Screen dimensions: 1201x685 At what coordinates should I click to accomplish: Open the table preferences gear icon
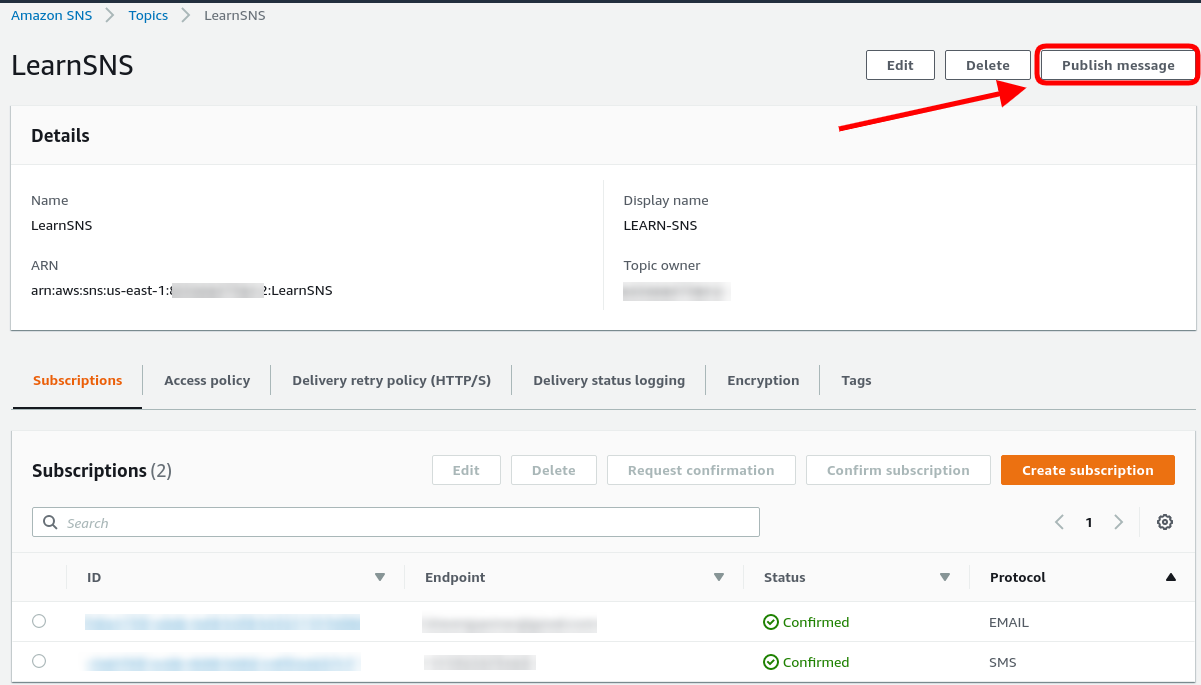click(1164, 522)
